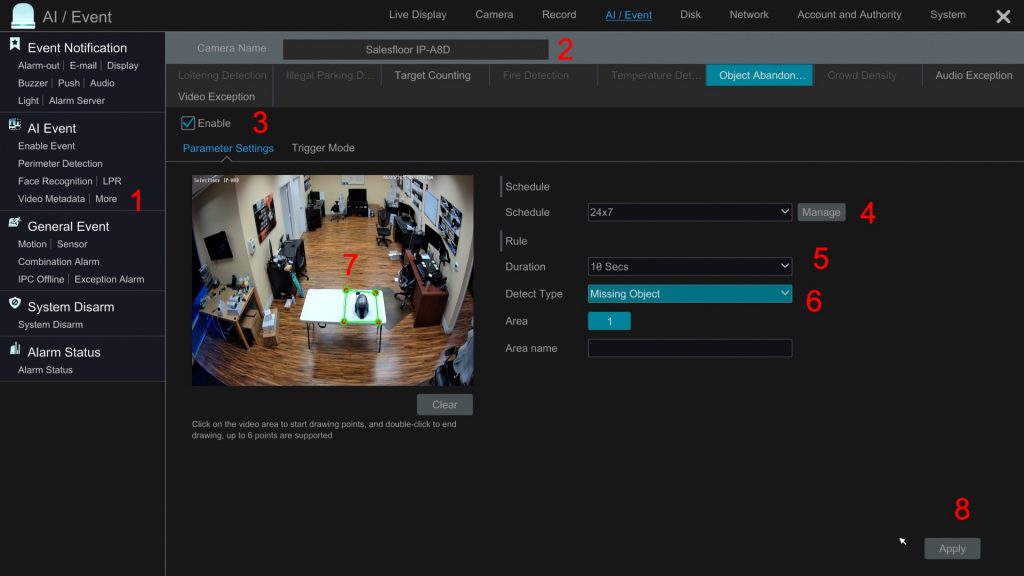Toggle the Enable checkbox
The image size is (1024, 576).
pyautogui.click(x=188, y=123)
